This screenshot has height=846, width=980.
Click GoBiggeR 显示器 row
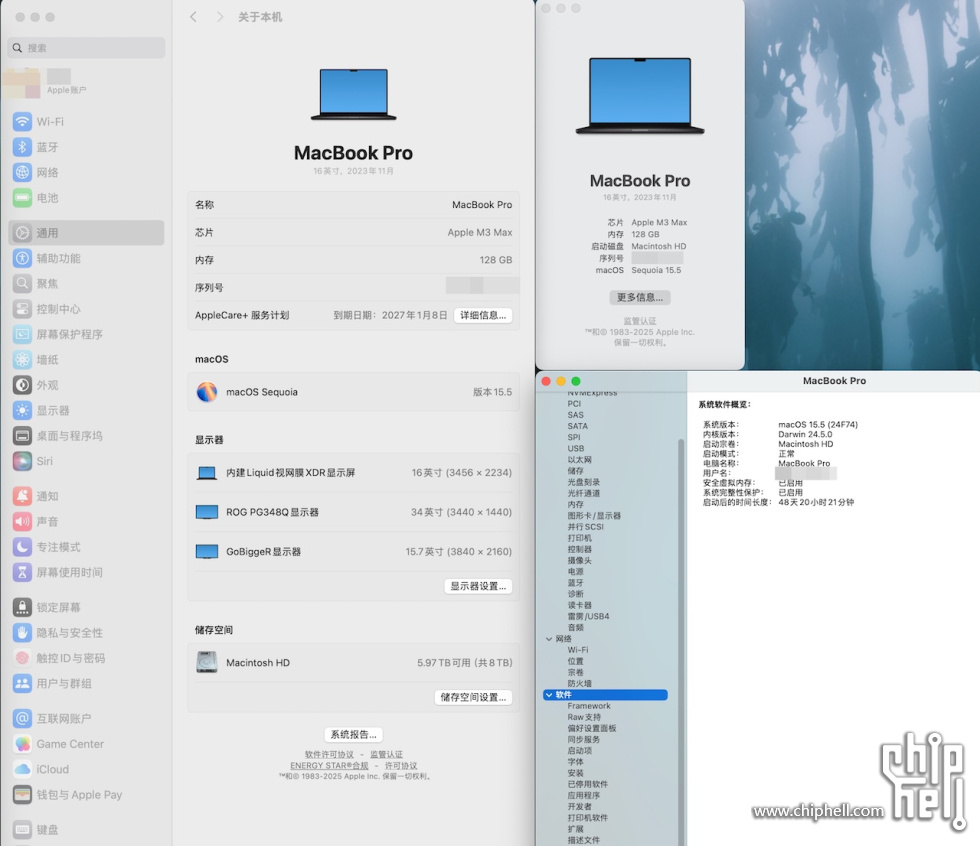(354, 552)
